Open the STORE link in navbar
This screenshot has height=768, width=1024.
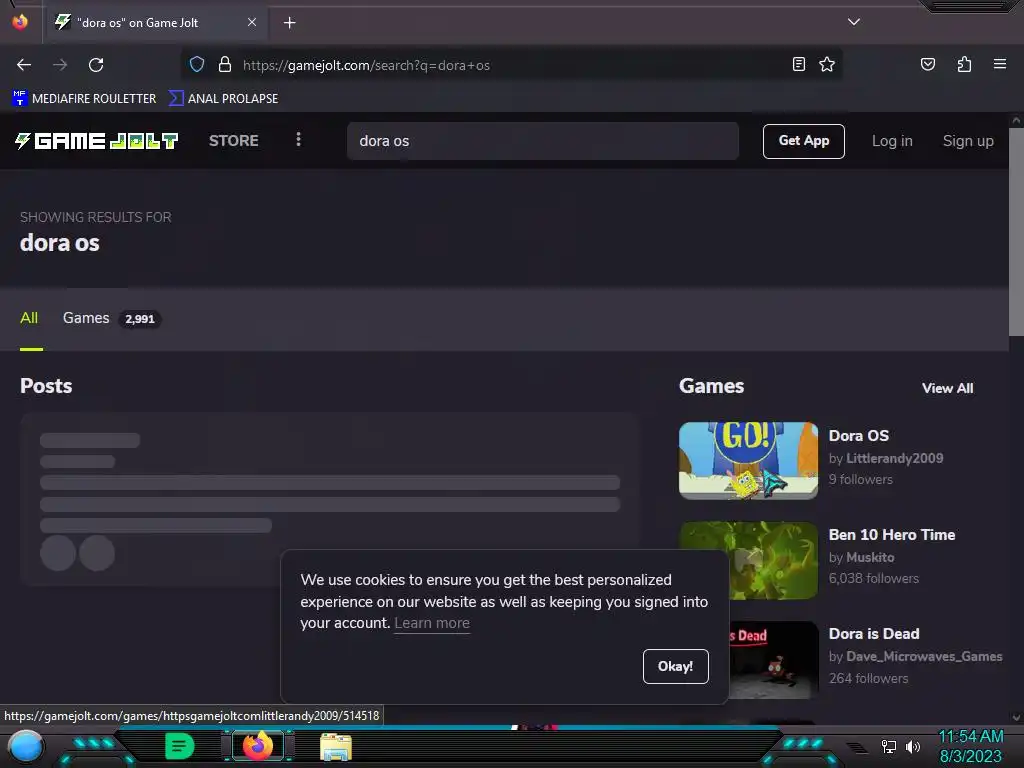[234, 140]
